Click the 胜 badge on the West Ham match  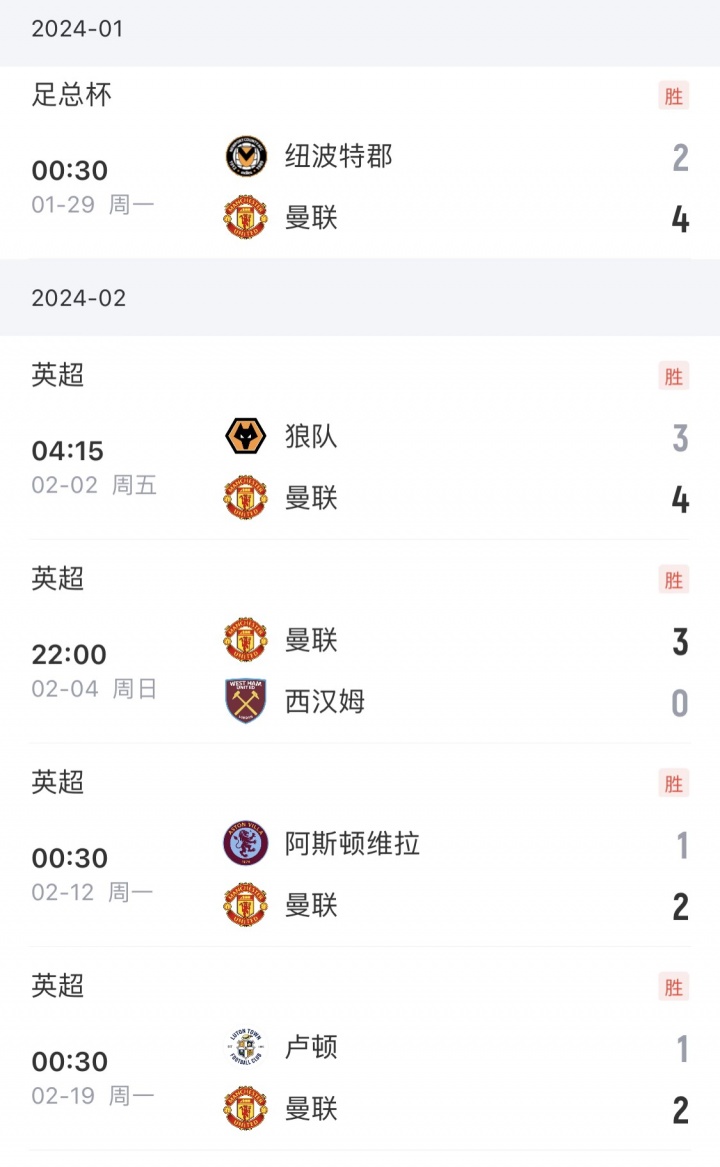click(x=674, y=580)
